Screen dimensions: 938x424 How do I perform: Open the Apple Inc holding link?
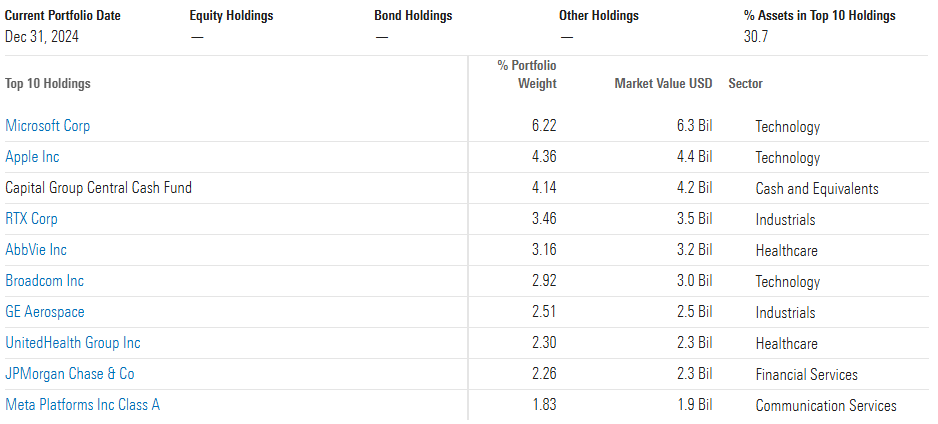click(x=32, y=157)
